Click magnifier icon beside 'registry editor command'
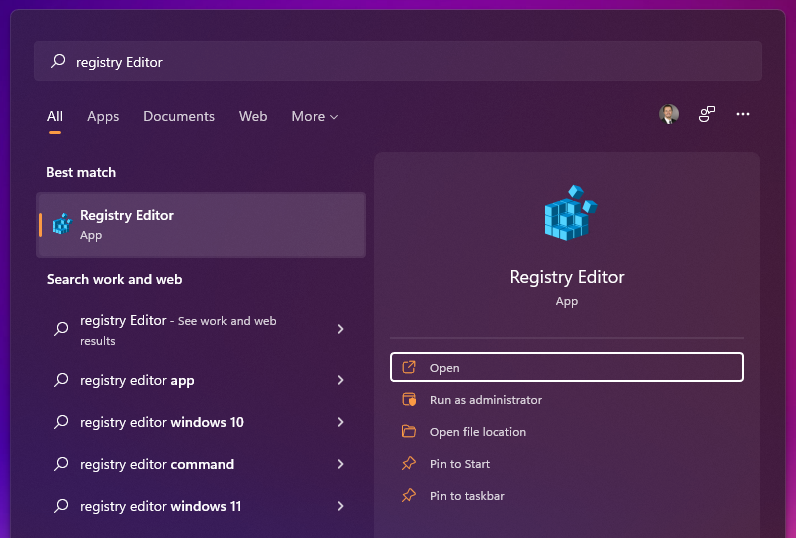 tap(61, 464)
